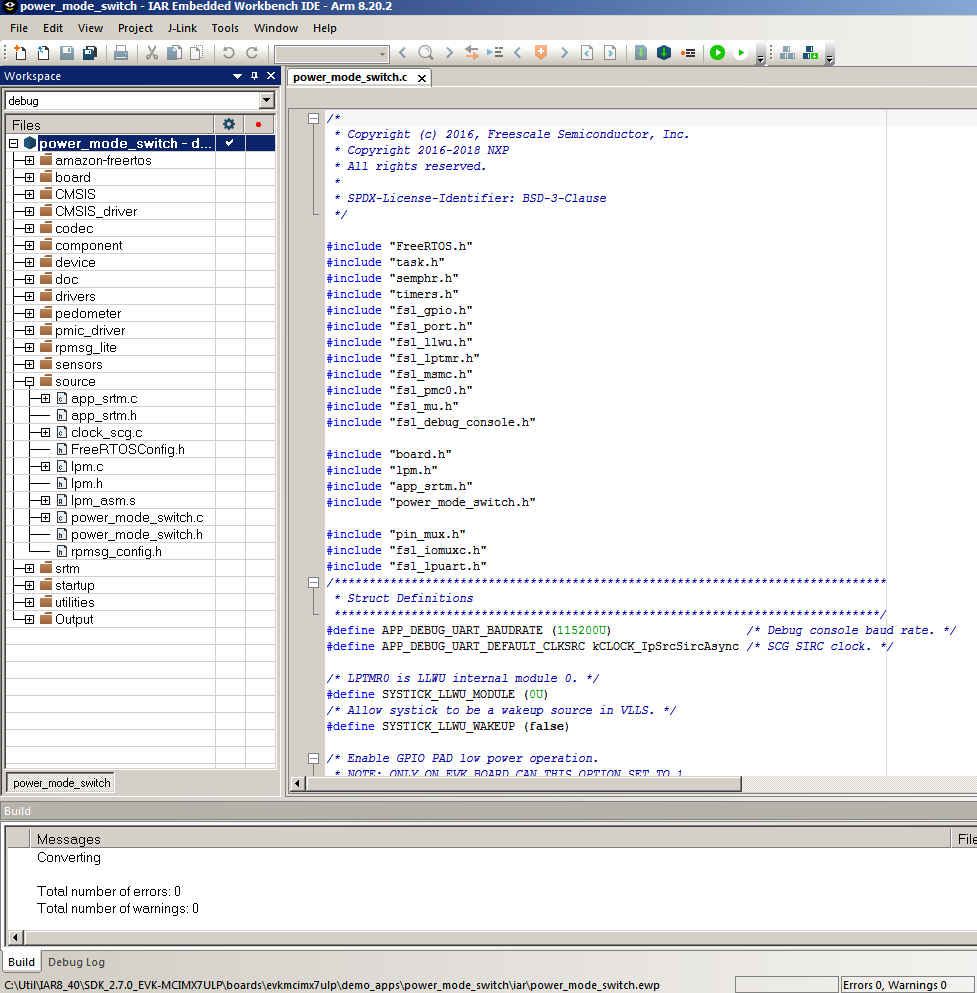
Task: Expand the app_srtm.c file node
Action: point(46,398)
